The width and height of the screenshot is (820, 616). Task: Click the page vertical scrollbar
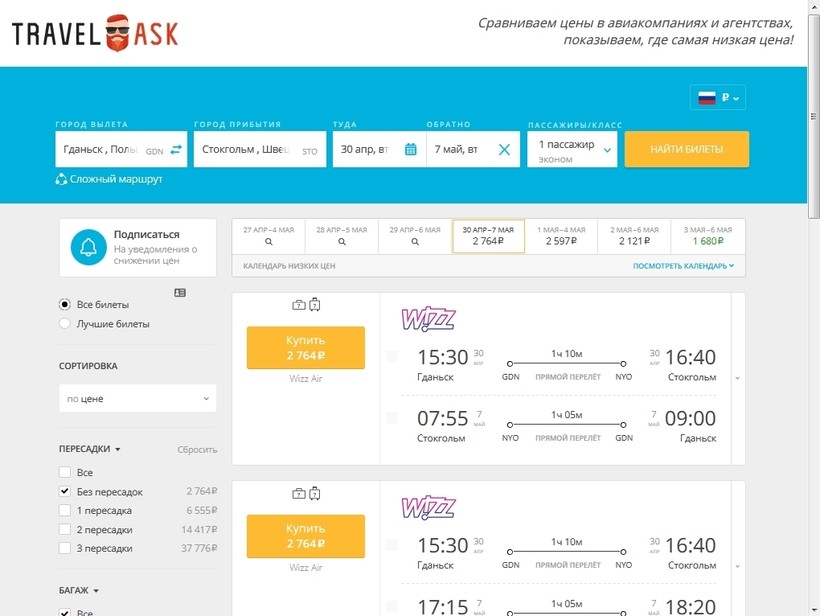813,300
